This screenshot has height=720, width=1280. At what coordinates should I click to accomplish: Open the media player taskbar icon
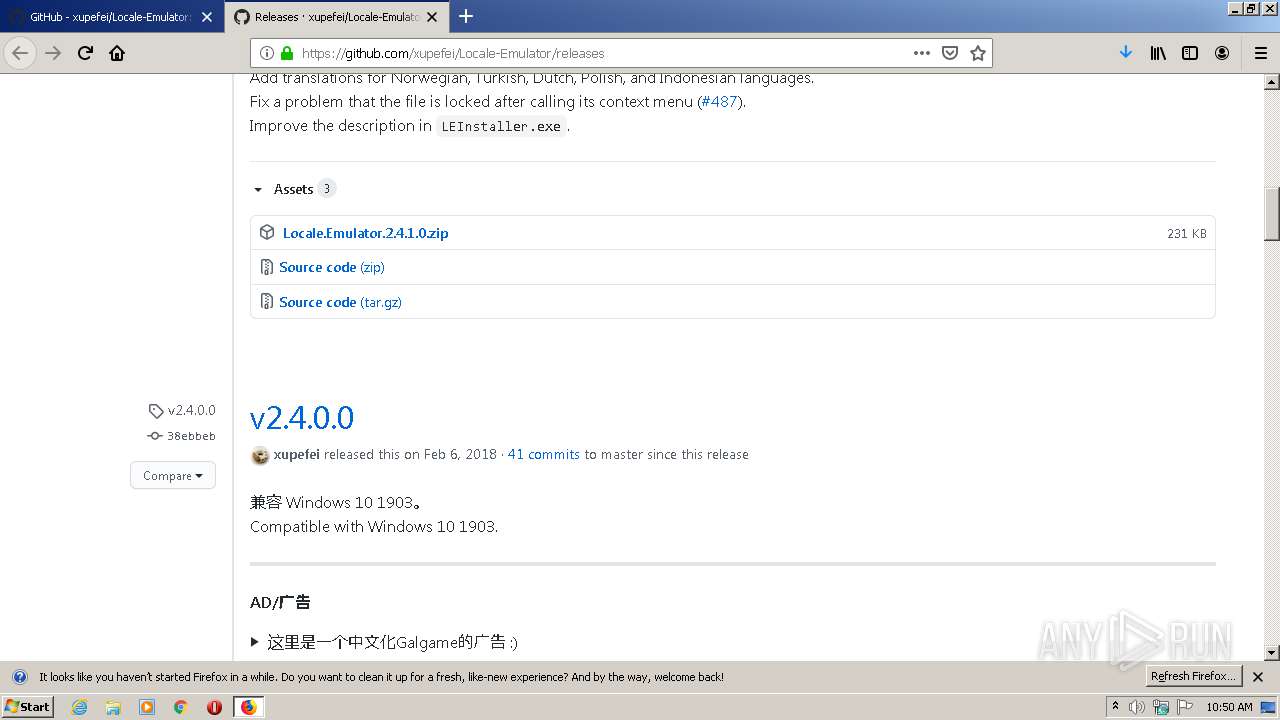click(147, 707)
